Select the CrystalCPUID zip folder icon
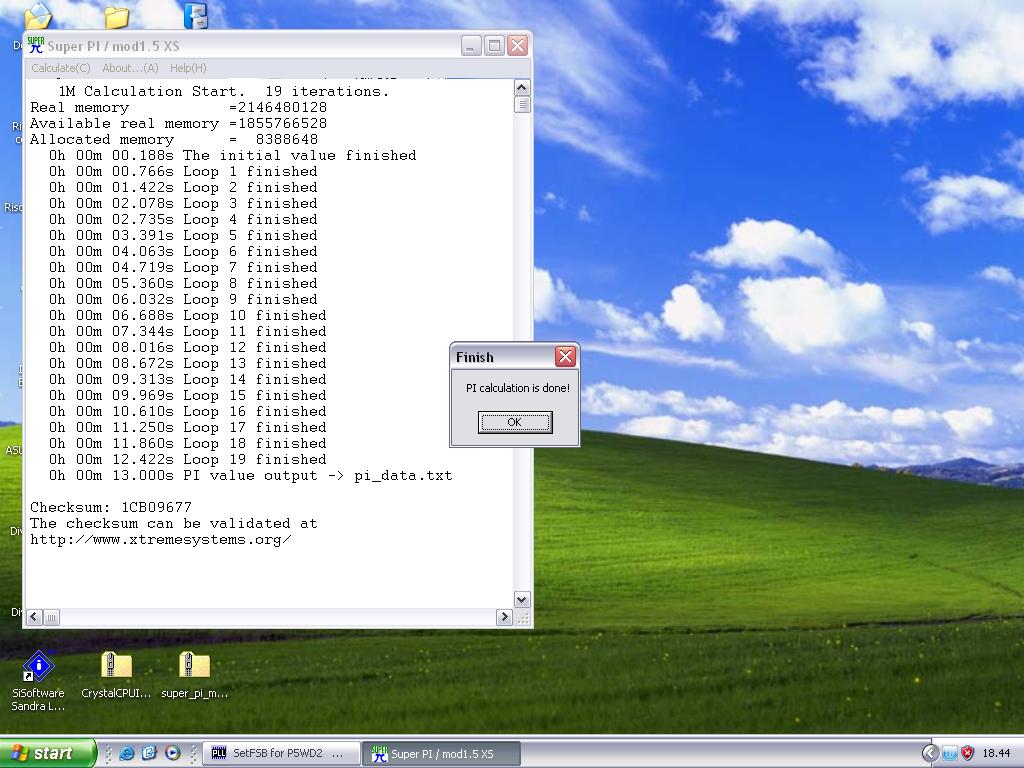This screenshot has width=1024, height=768. (116, 665)
